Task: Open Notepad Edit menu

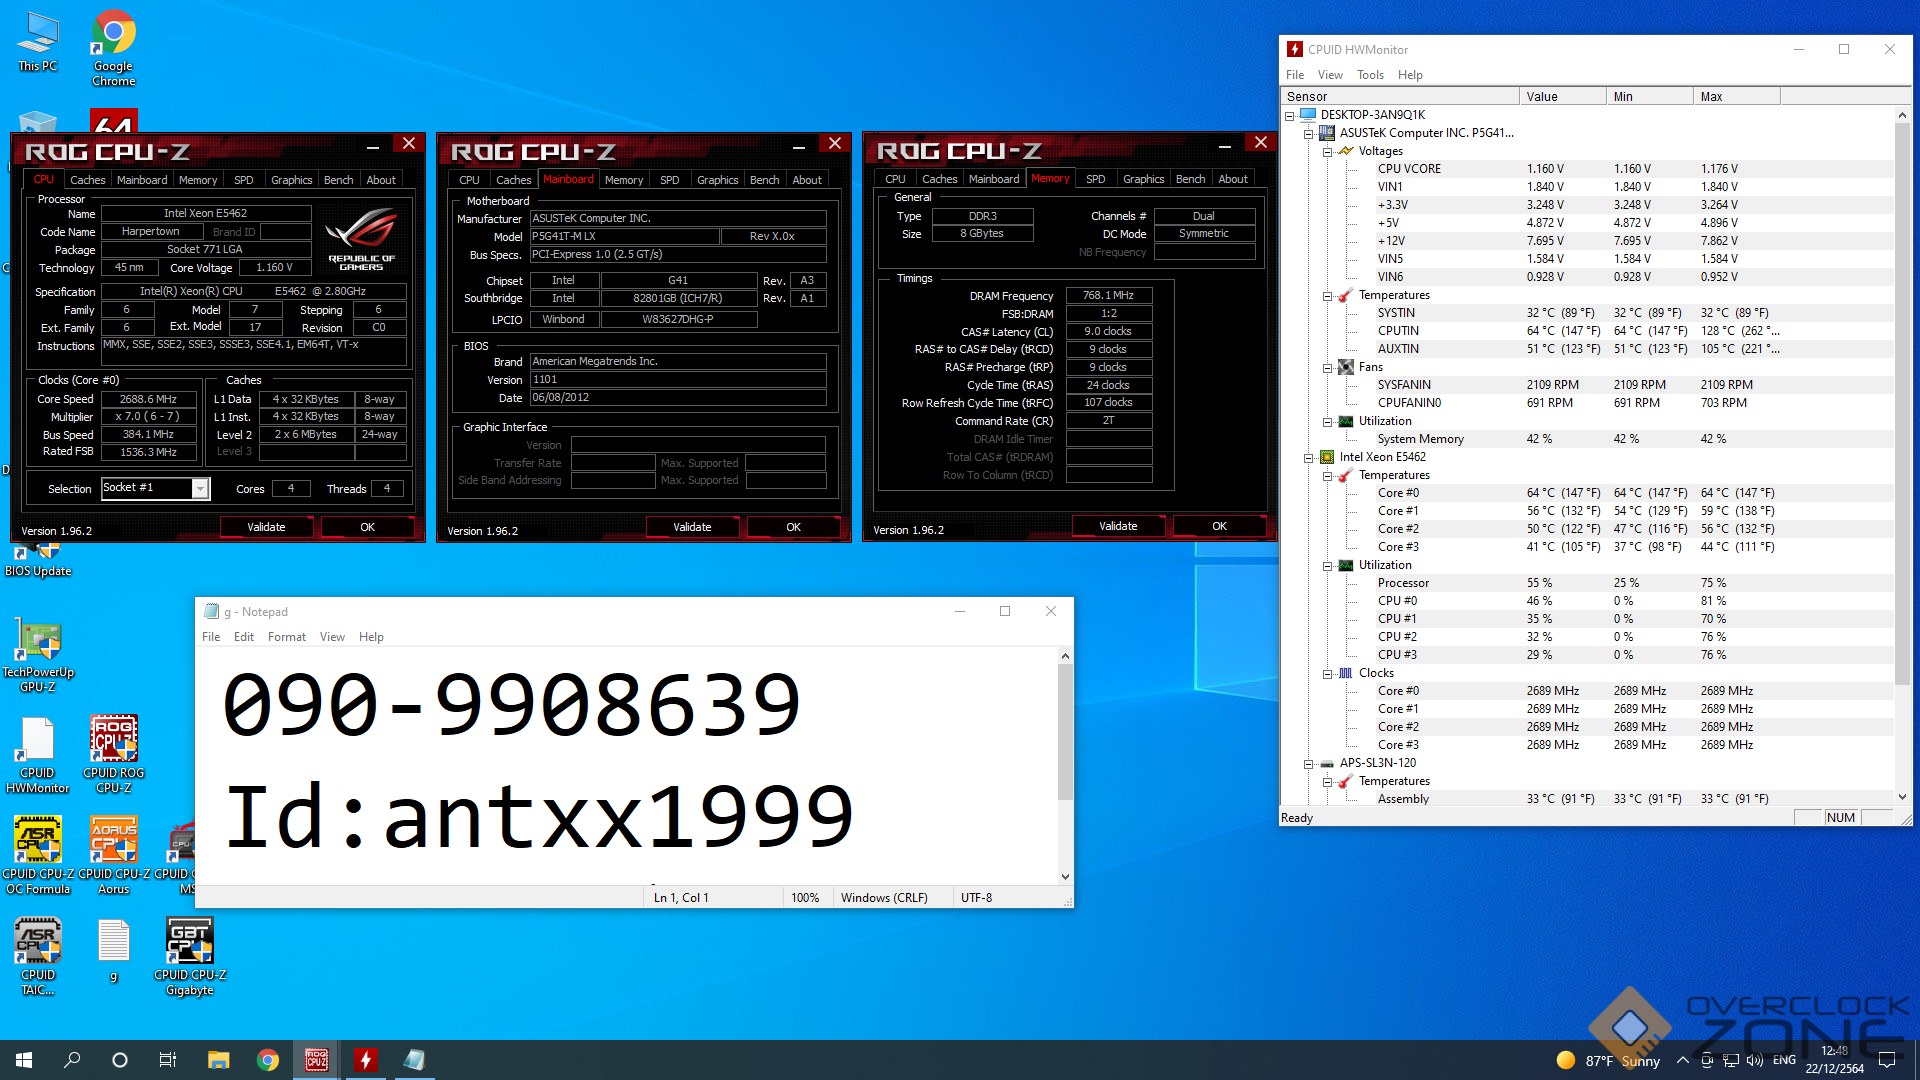Action: click(244, 637)
